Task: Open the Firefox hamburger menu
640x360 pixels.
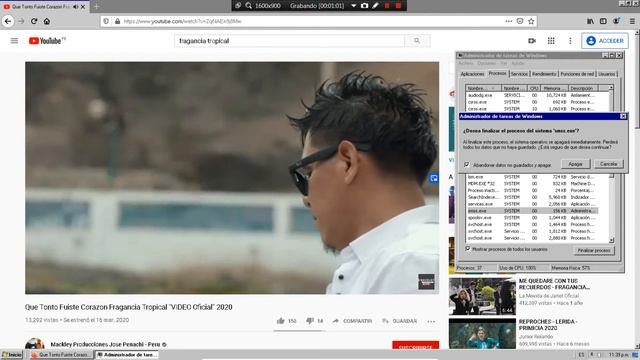Action: coord(632,21)
